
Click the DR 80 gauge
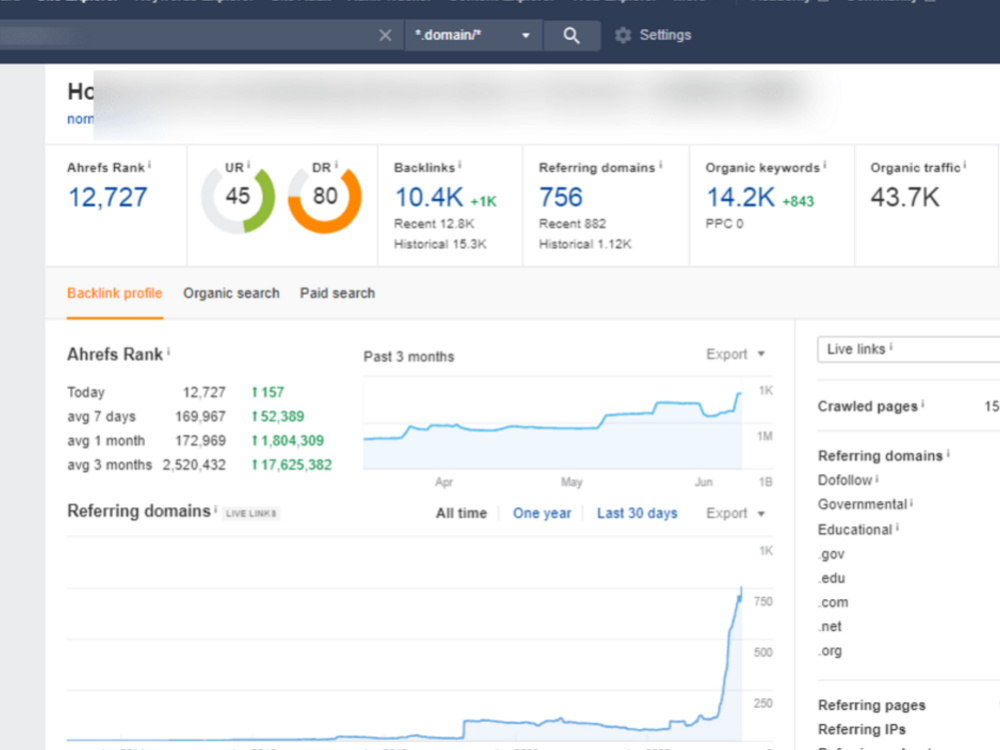[325, 197]
